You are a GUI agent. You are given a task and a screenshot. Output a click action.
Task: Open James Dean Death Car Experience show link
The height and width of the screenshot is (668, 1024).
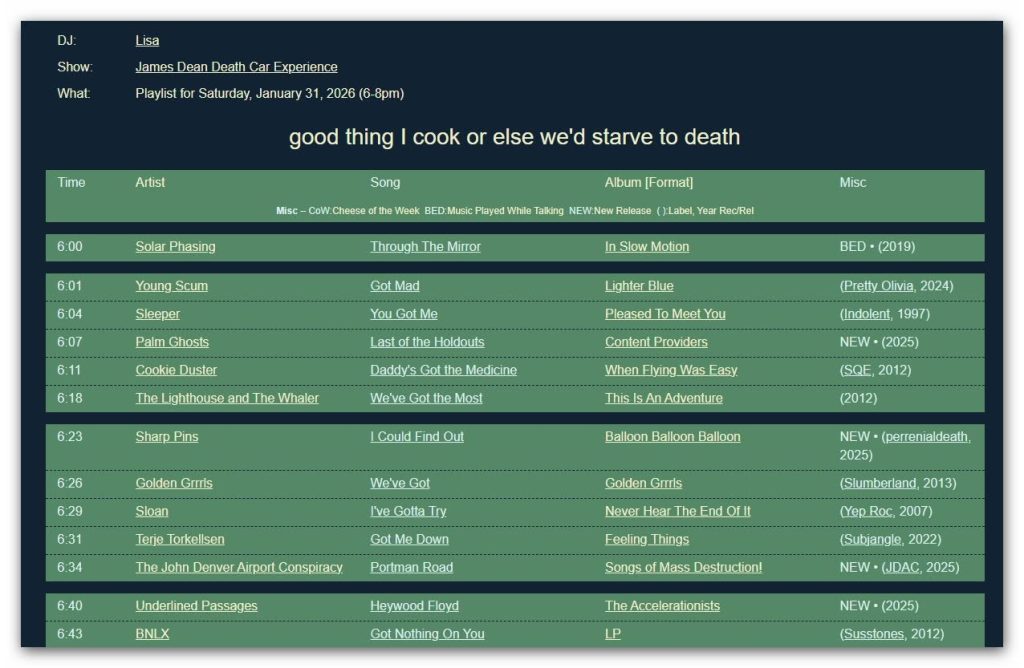(236, 67)
